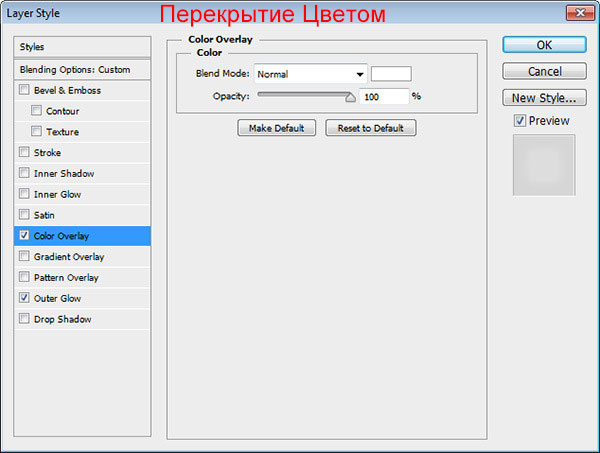Click the style preview thumbnail
The width and height of the screenshot is (600, 453).
click(x=544, y=165)
